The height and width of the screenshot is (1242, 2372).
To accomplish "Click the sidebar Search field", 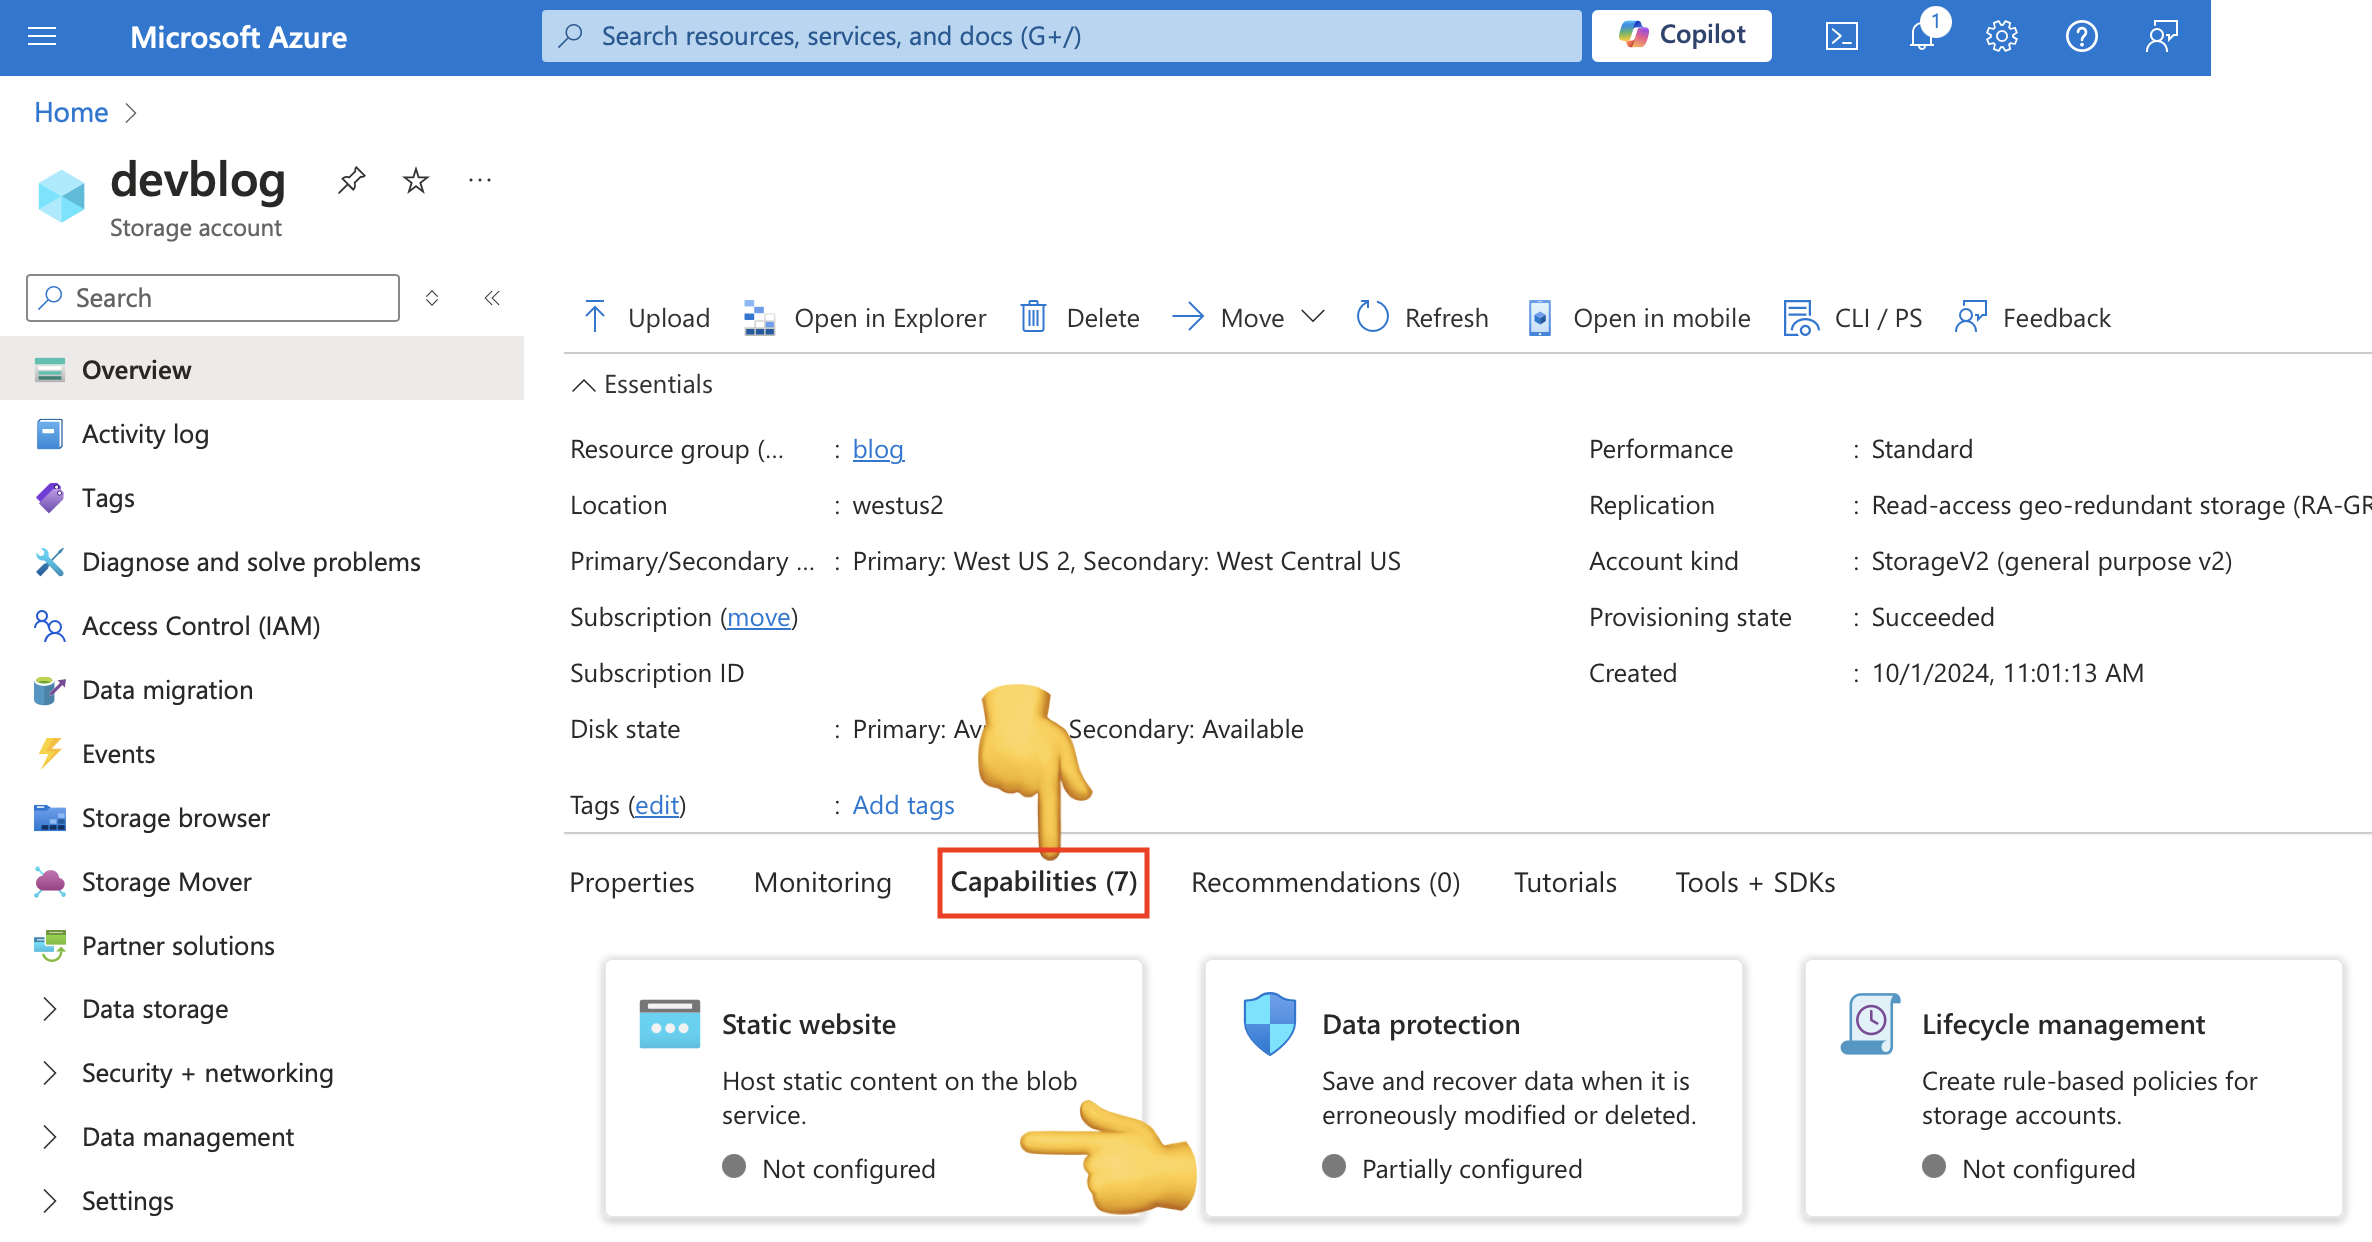I will point(213,298).
